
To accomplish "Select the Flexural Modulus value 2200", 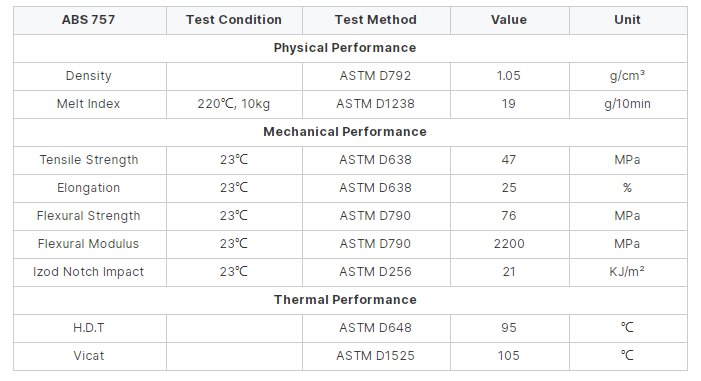I will click(x=509, y=244).
